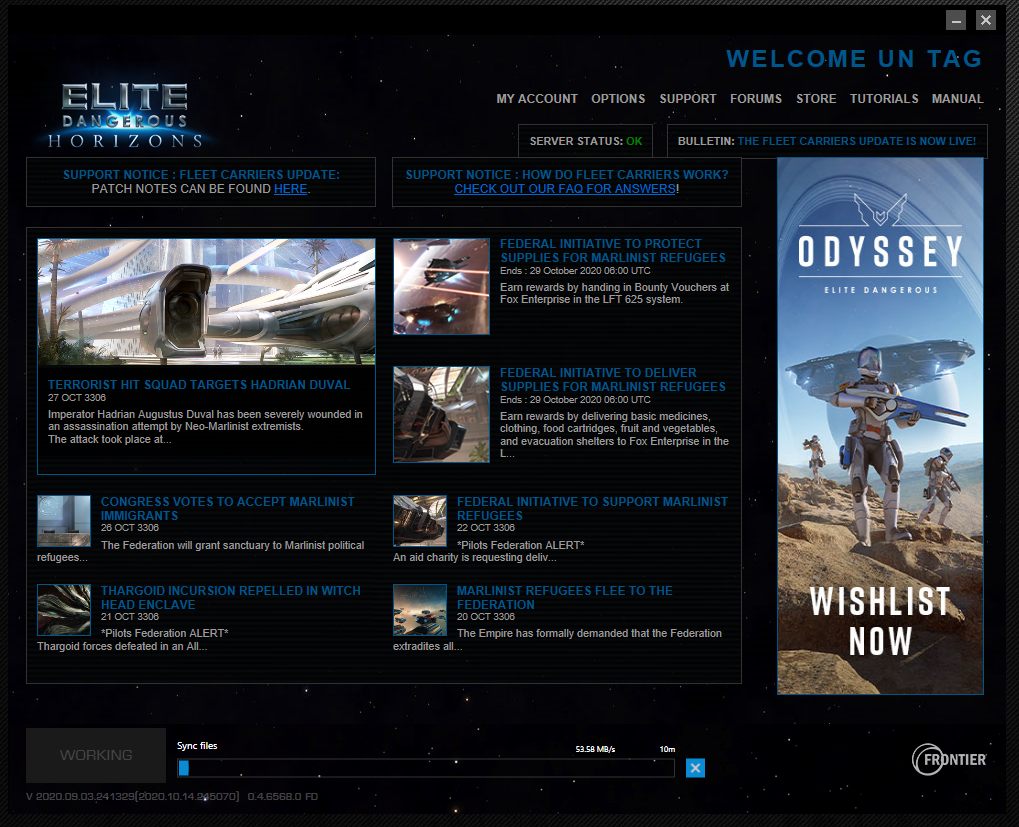Open Tutorials section
This screenshot has height=827, width=1019.
coord(884,99)
